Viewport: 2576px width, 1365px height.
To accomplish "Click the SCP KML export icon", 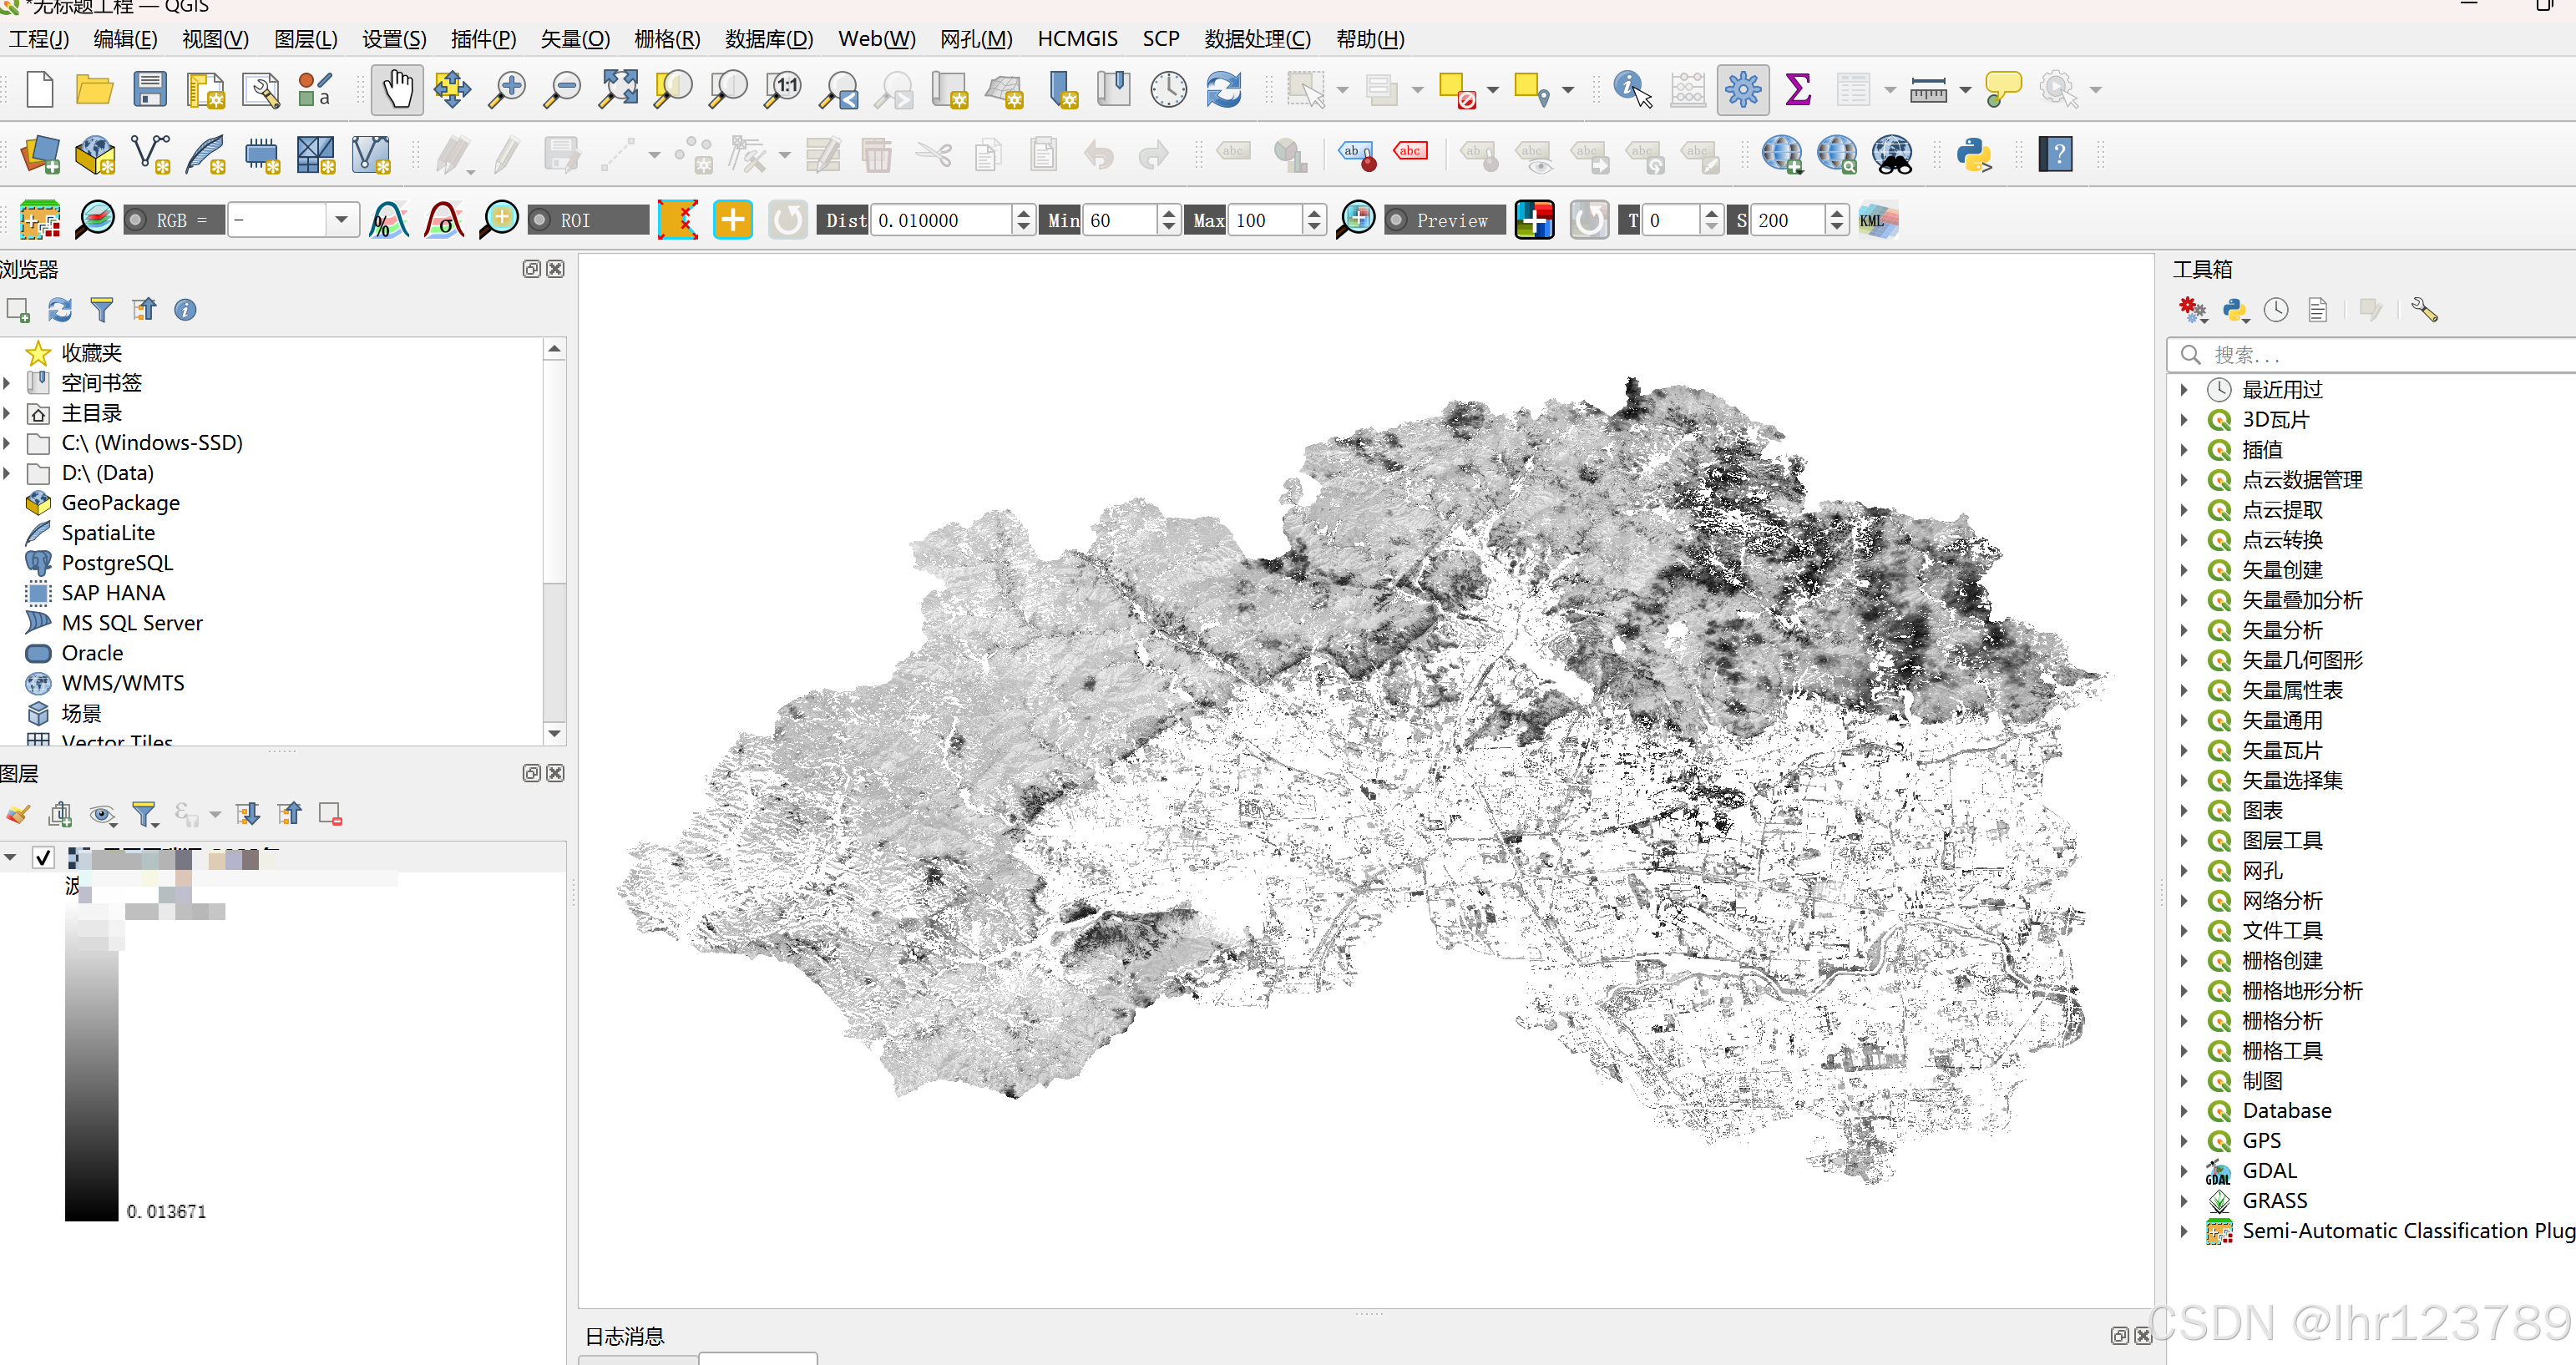I will click(1877, 220).
